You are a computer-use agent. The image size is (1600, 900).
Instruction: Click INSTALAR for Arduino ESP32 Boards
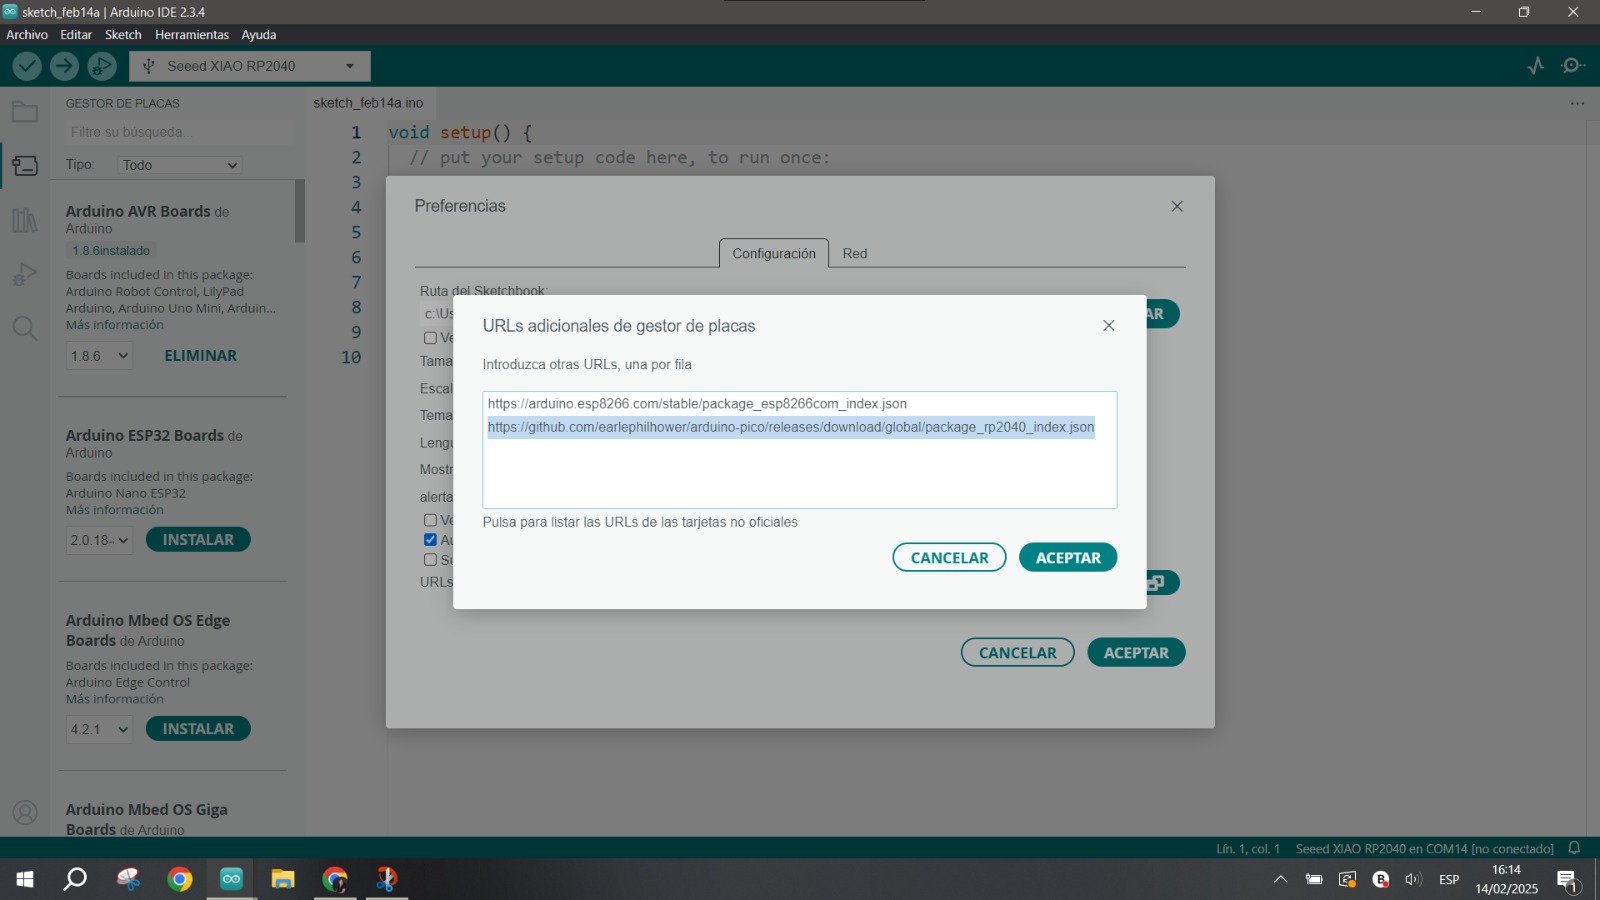(198, 540)
